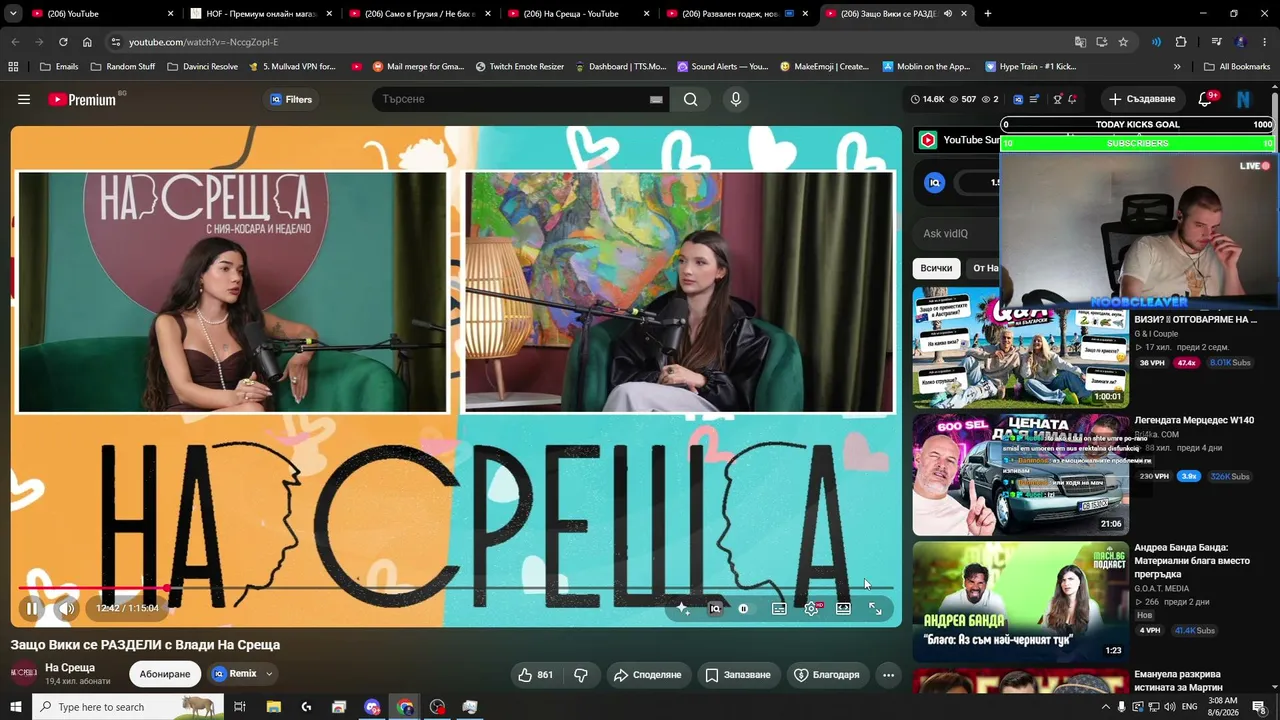Click the sparkle Ask button in player
1280x720 pixels.
coord(683,608)
